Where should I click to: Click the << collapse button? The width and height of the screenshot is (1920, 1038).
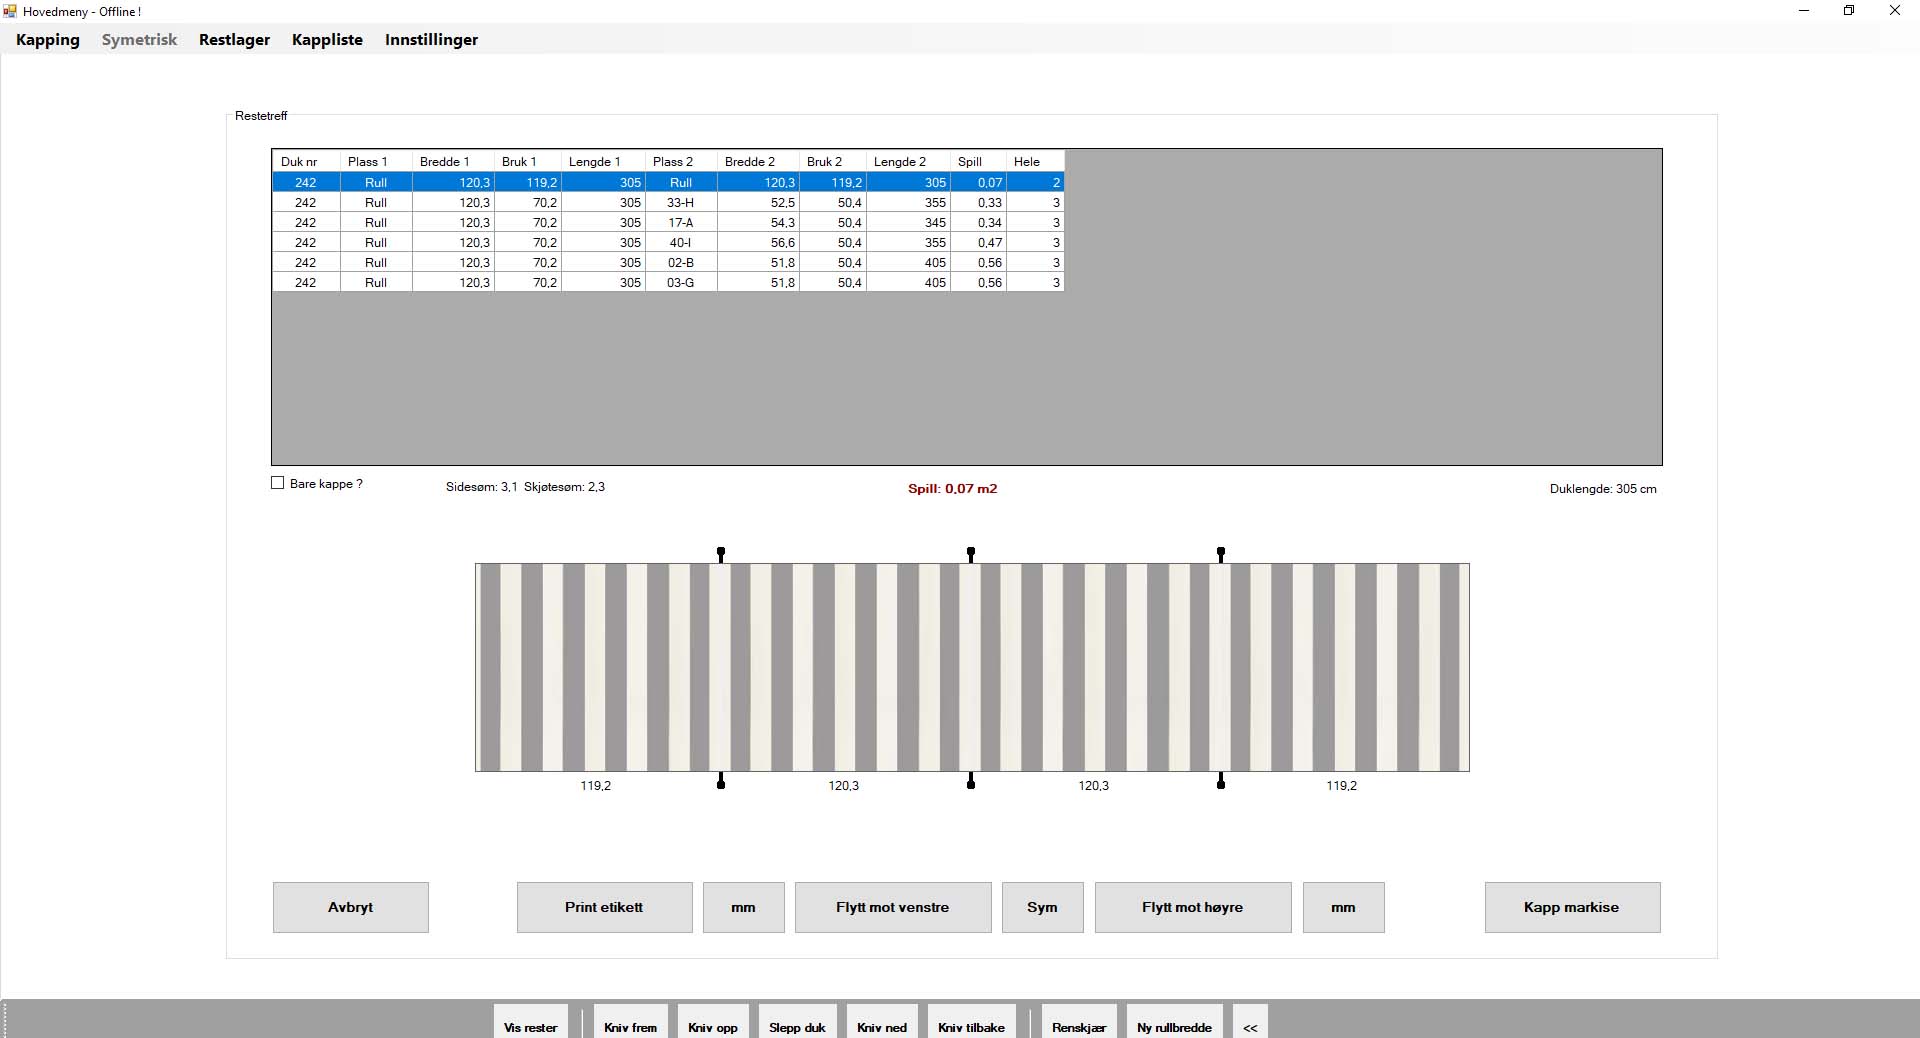tap(1250, 1026)
